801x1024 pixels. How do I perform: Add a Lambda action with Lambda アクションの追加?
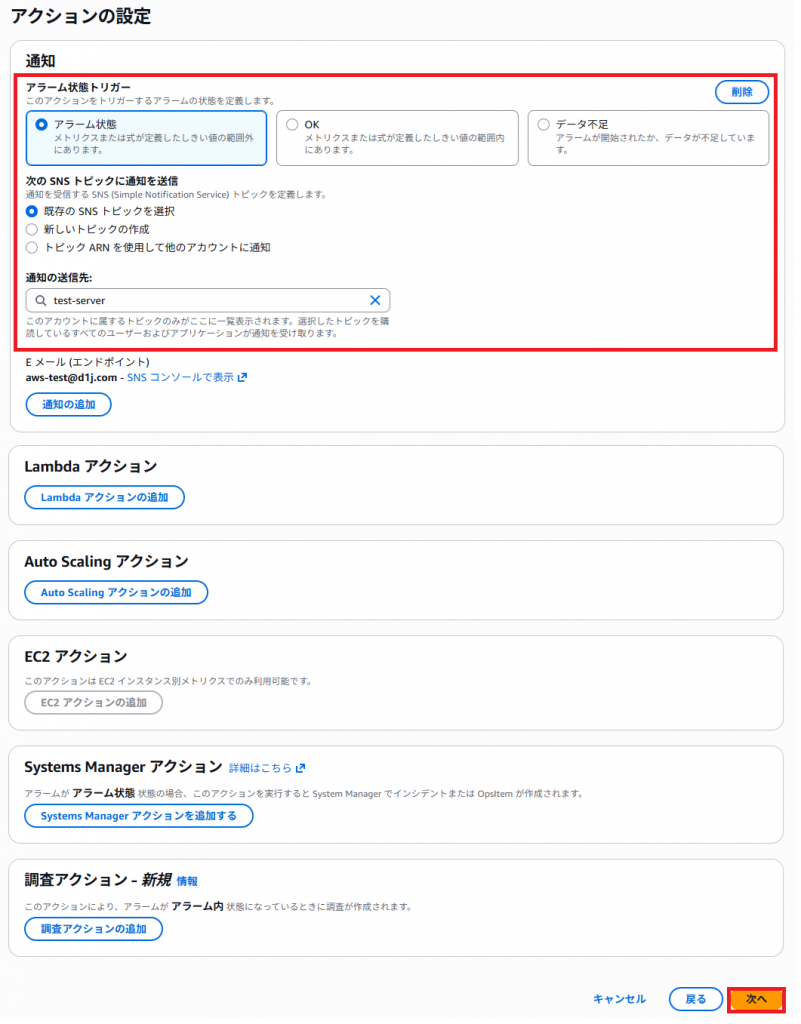(x=104, y=497)
